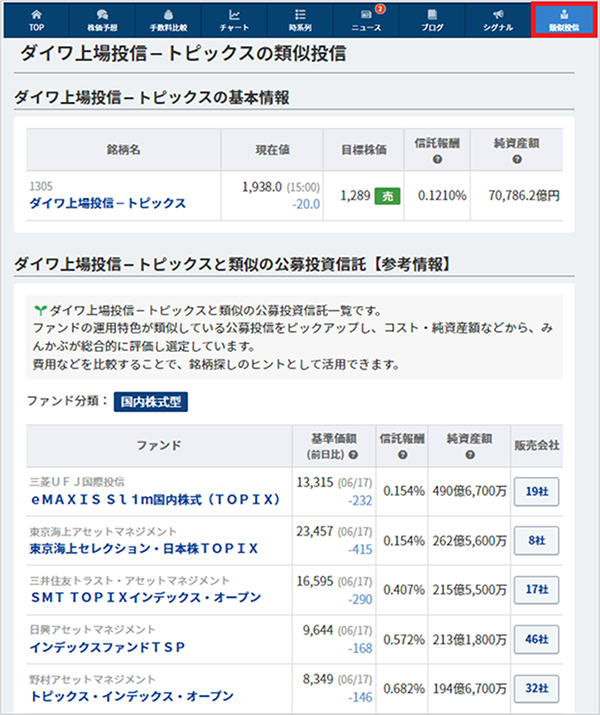The width and height of the screenshot is (600, 715).
Task: Click the green 売 rating badge
Action: [x=387, y=196]
